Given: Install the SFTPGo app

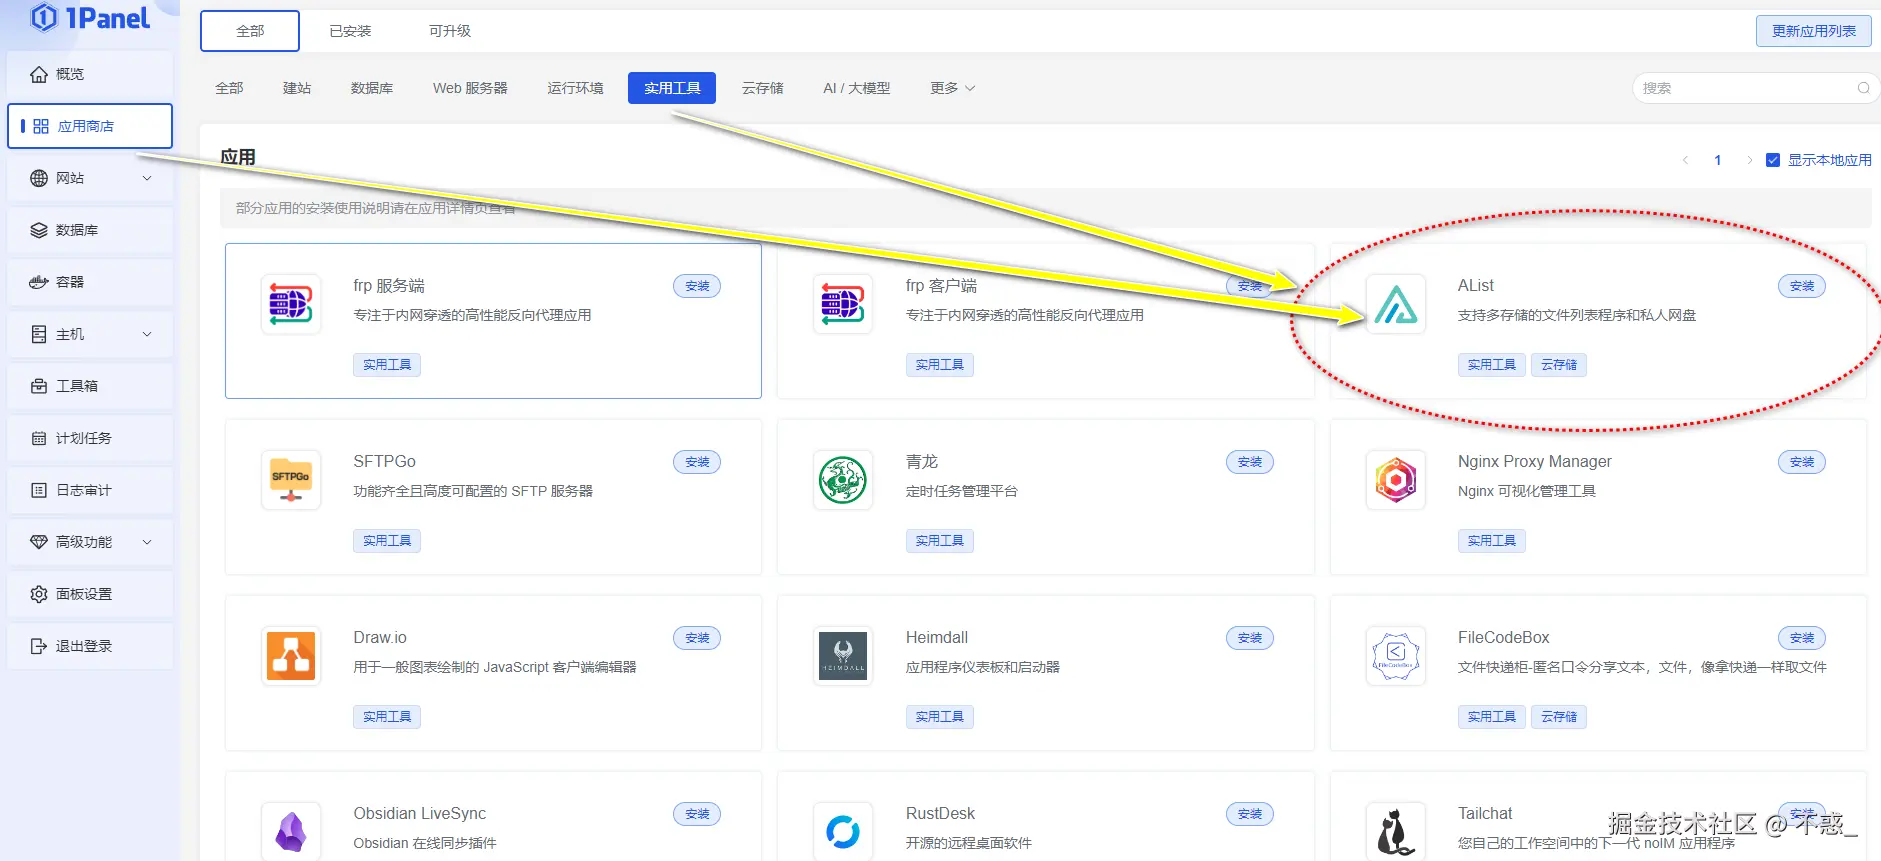Looking at the screenshot, I should tap(697, 462).
